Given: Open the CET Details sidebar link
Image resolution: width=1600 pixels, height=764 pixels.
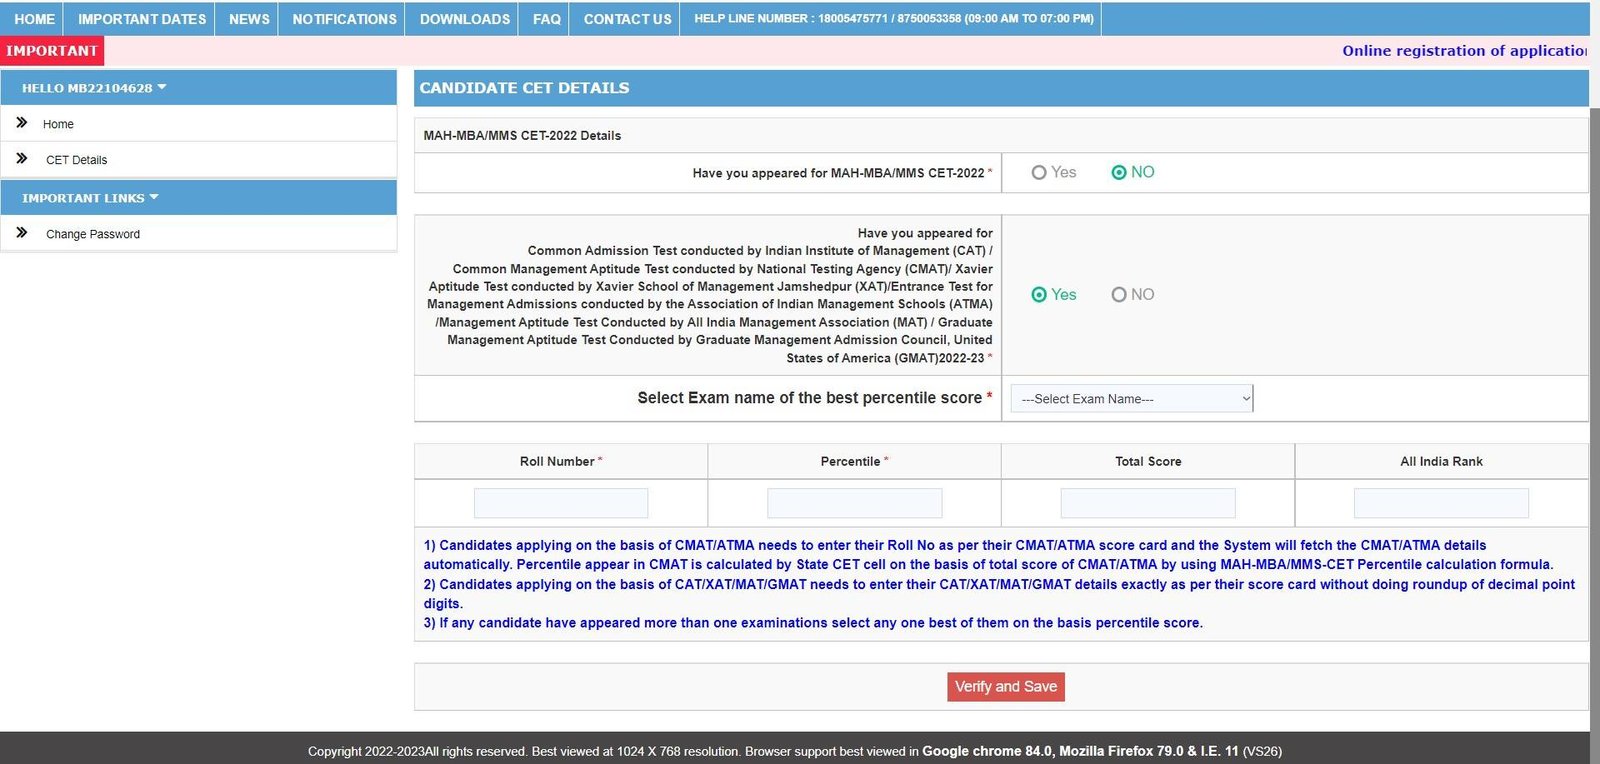Looking at the screenshot, I should [76, 160].
